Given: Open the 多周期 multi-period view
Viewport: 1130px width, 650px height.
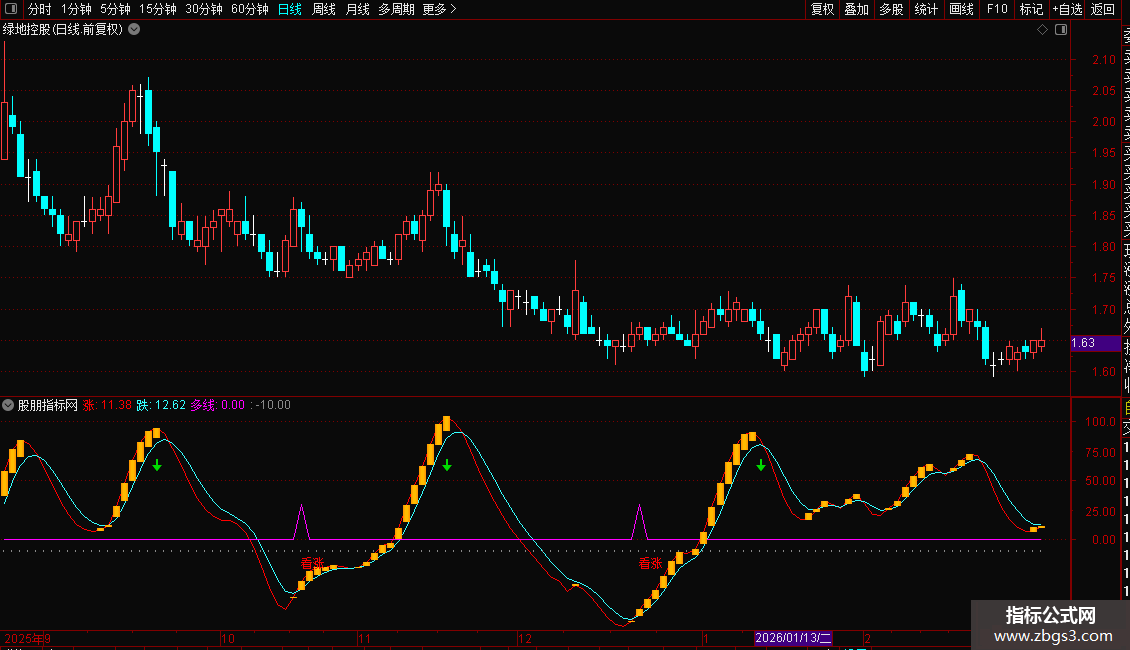Looking at the screenshot, I should 396,10.
